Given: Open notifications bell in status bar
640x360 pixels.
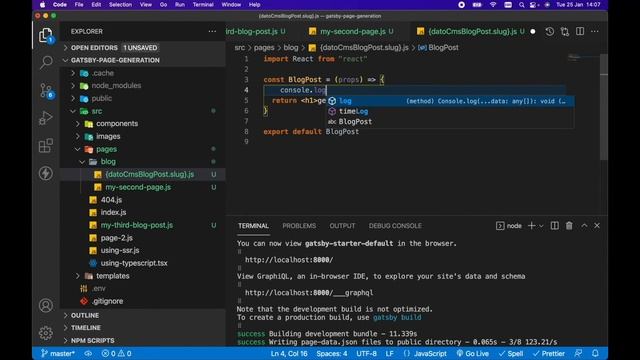Looking at the screenshot, I should pyautogui.click(x=596, y=353).
